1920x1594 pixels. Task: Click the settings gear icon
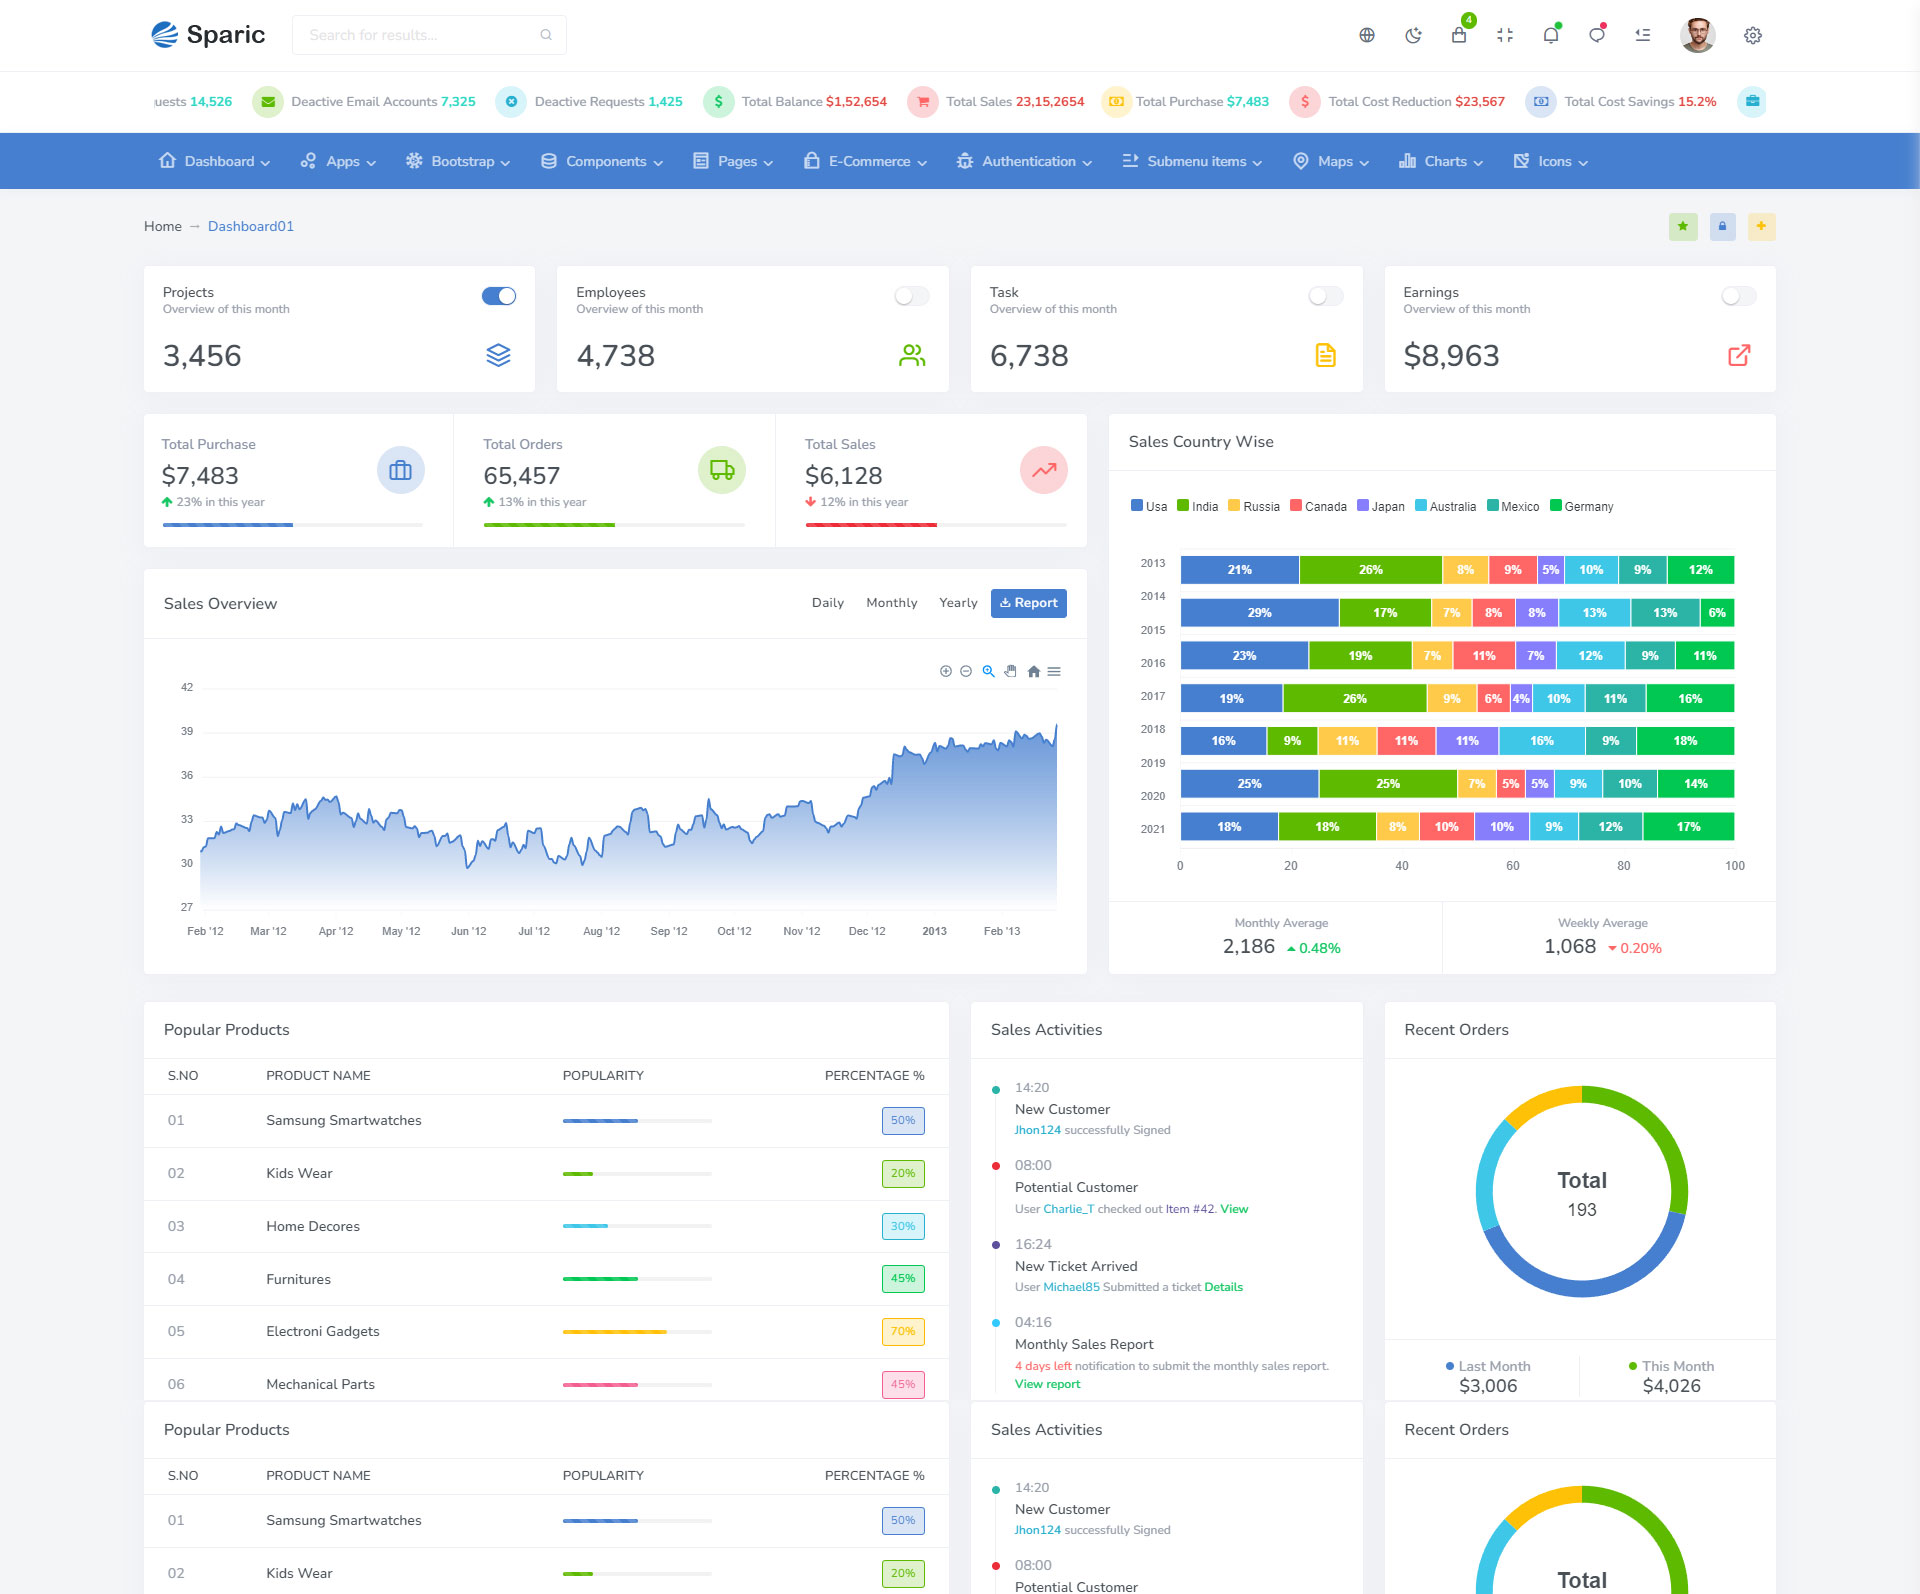[1753, 36]
